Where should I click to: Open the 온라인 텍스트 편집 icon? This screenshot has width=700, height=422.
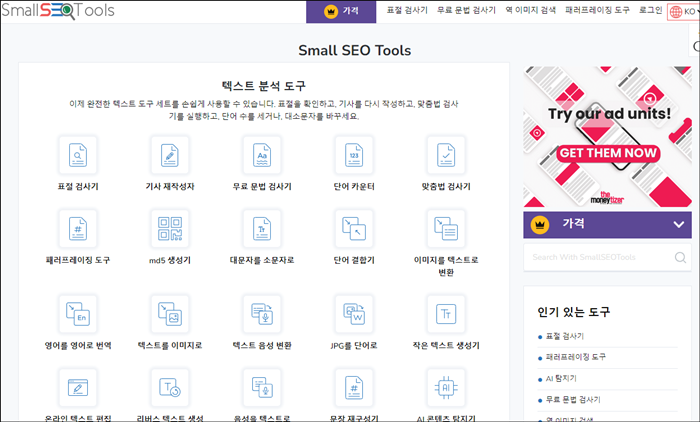click(78, 388)
